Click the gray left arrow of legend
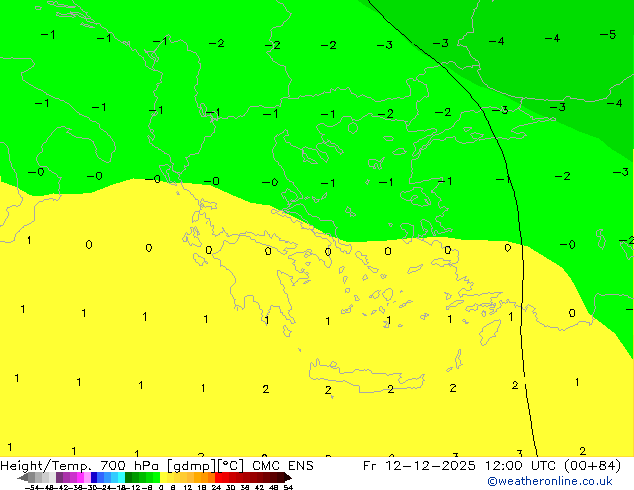The image size is (634, 490). point(23,478)
